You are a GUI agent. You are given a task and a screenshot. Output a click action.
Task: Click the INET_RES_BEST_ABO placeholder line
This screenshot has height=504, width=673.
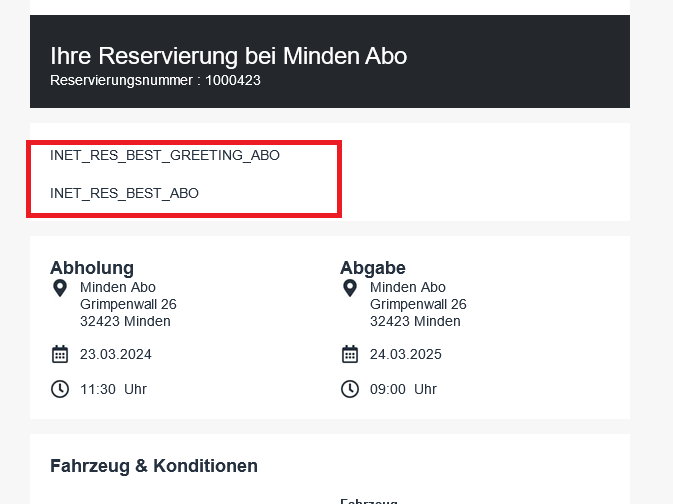(x=124, y=193)
